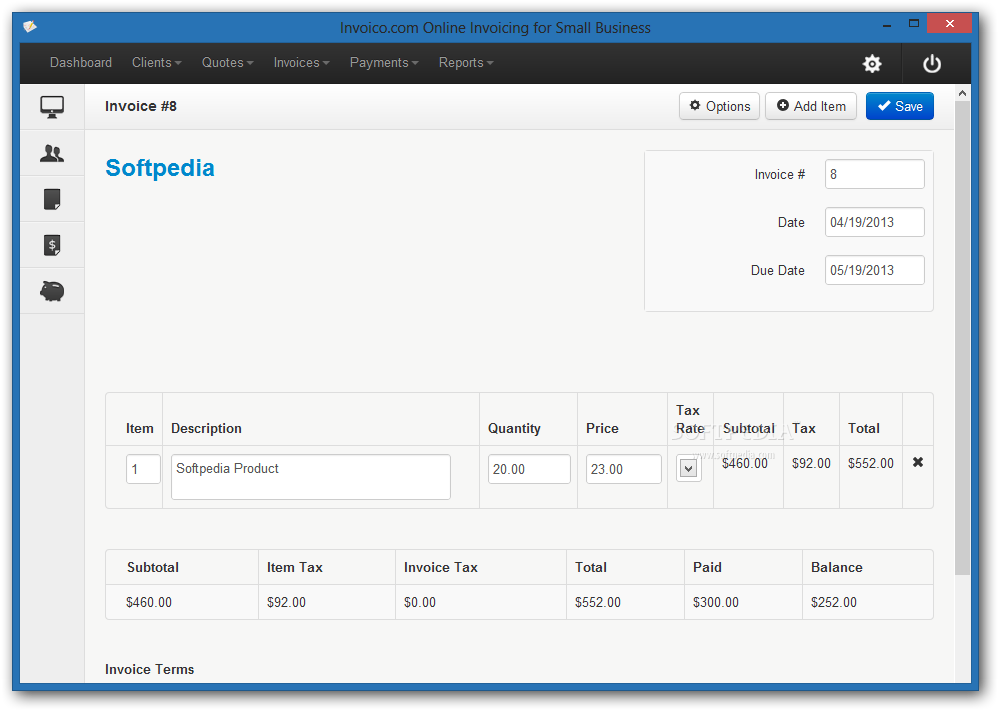Open the payments piggy bank sidebar icon
Image resolution: width=999 pixels, height=711 pixels.
[52, 291]
